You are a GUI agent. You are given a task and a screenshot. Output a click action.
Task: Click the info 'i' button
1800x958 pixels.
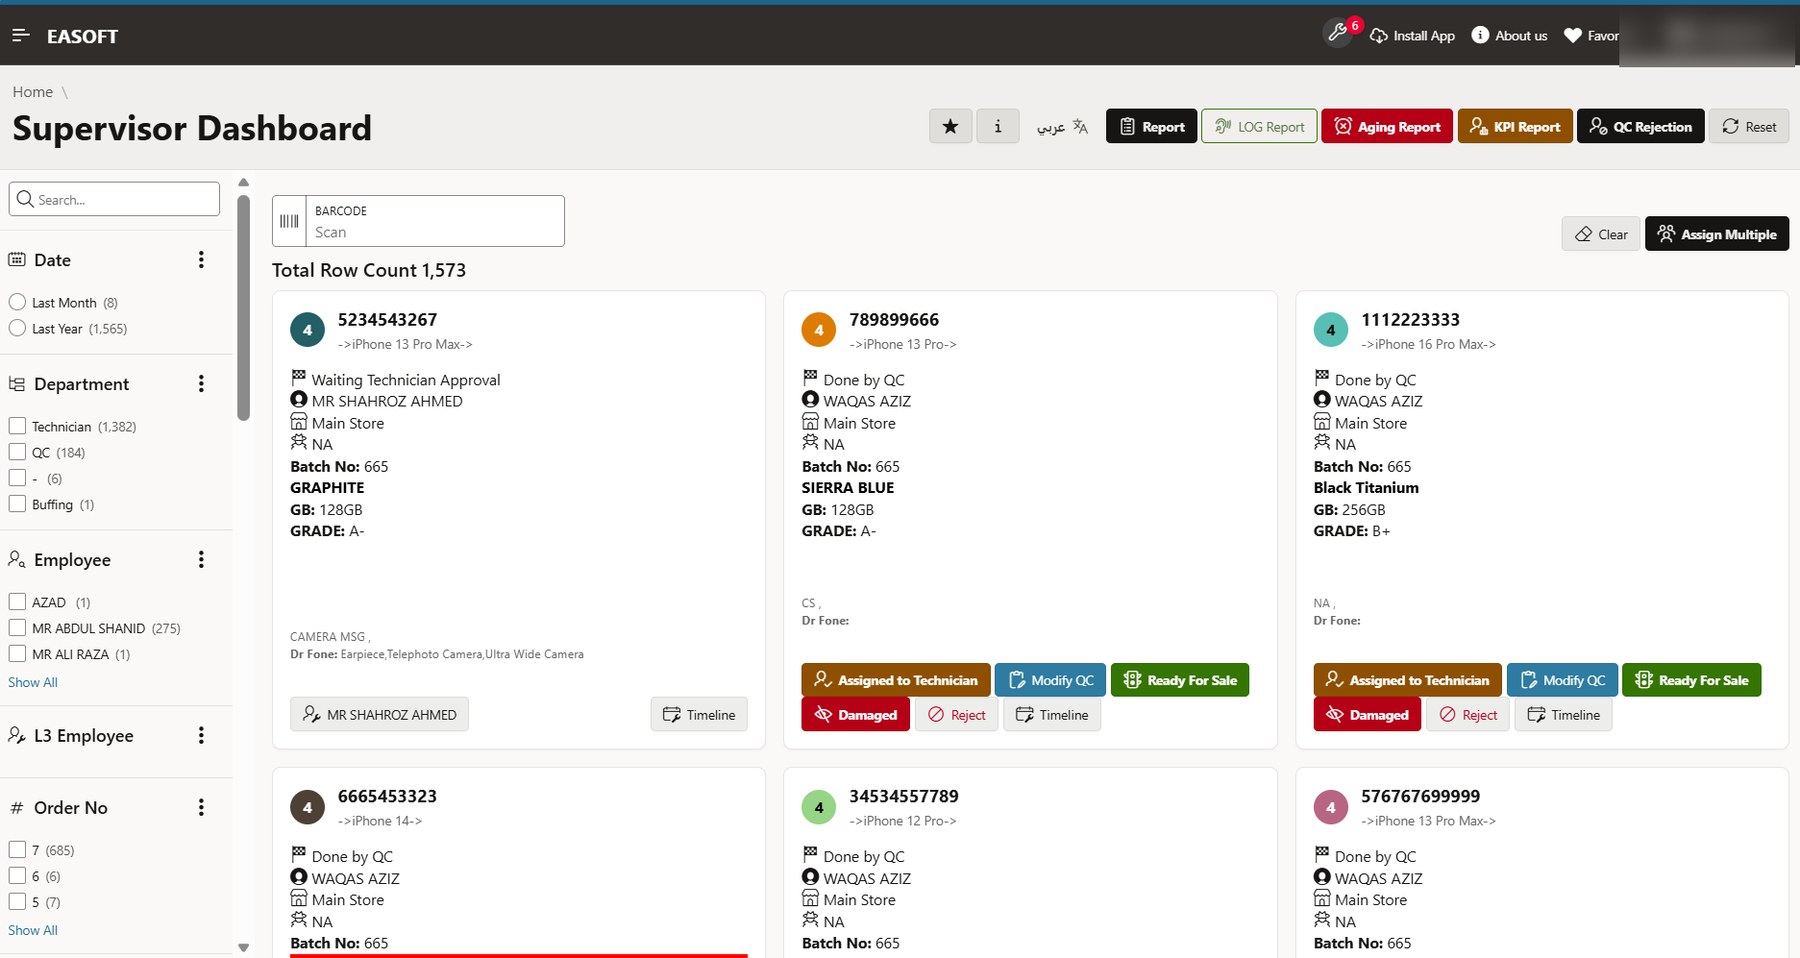(997, 126)
